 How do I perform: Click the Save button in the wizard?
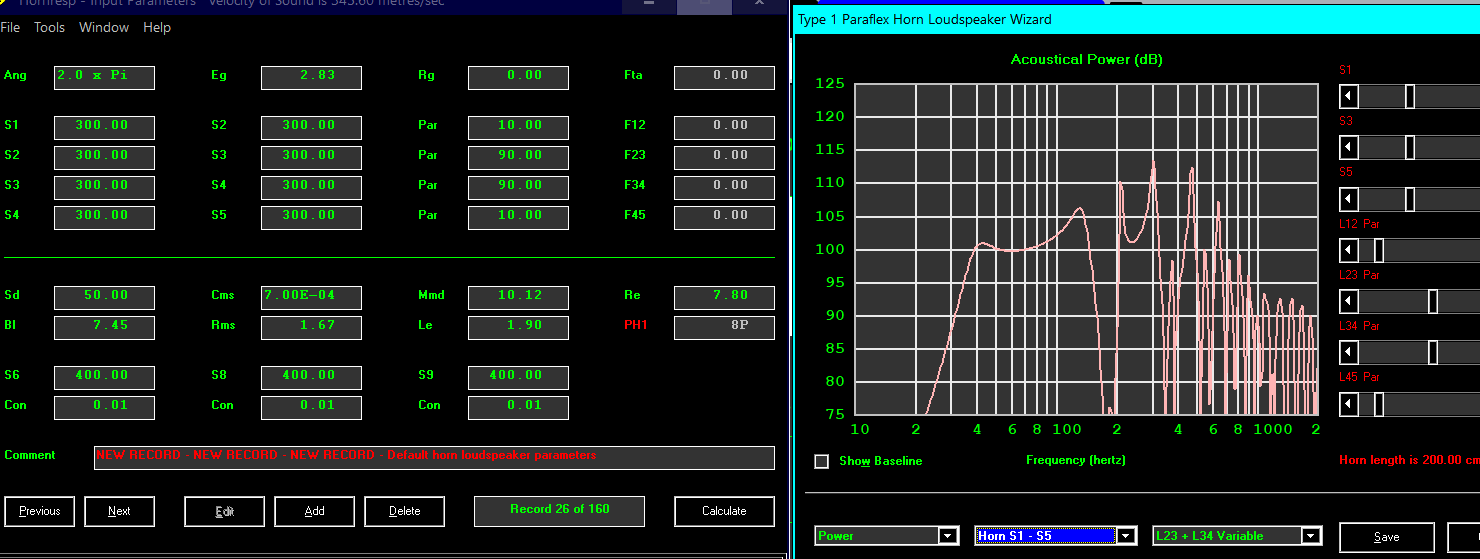pyautogui.click(x=1386, y=537)
